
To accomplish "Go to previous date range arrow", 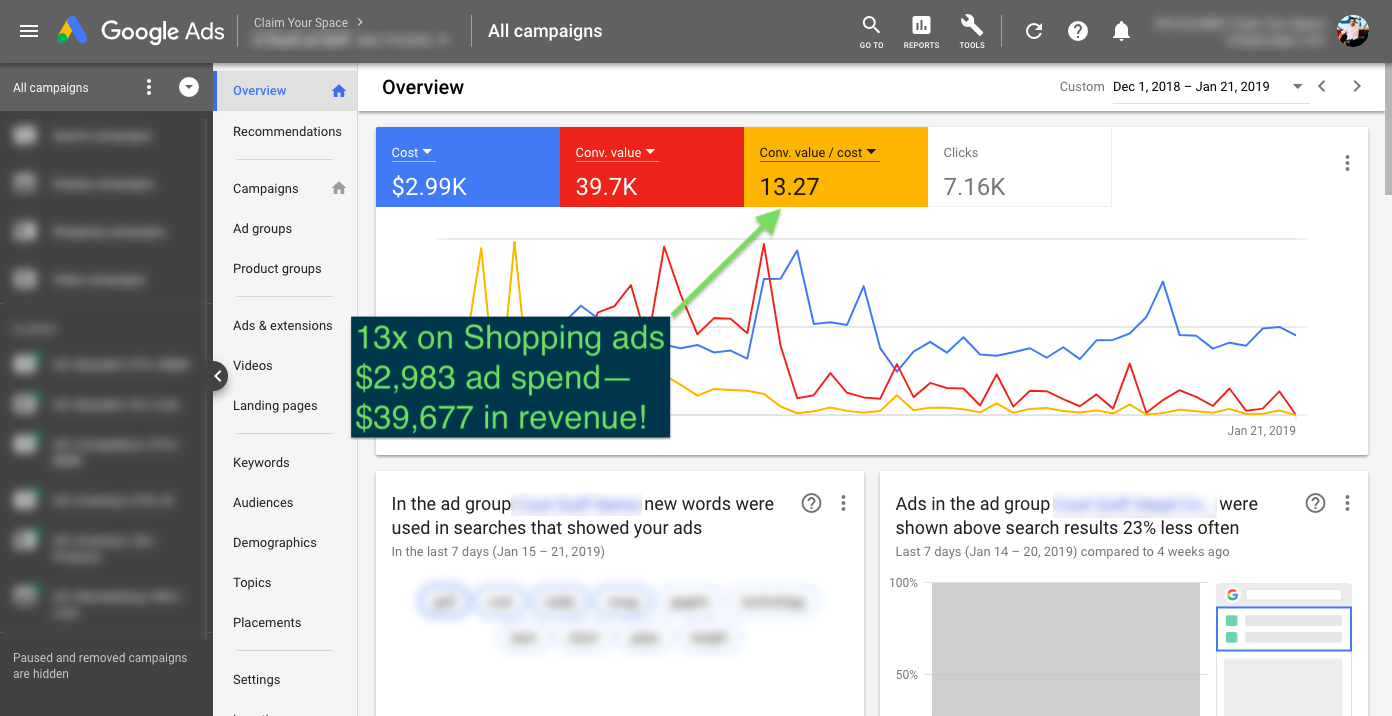I will point(1322,86).
